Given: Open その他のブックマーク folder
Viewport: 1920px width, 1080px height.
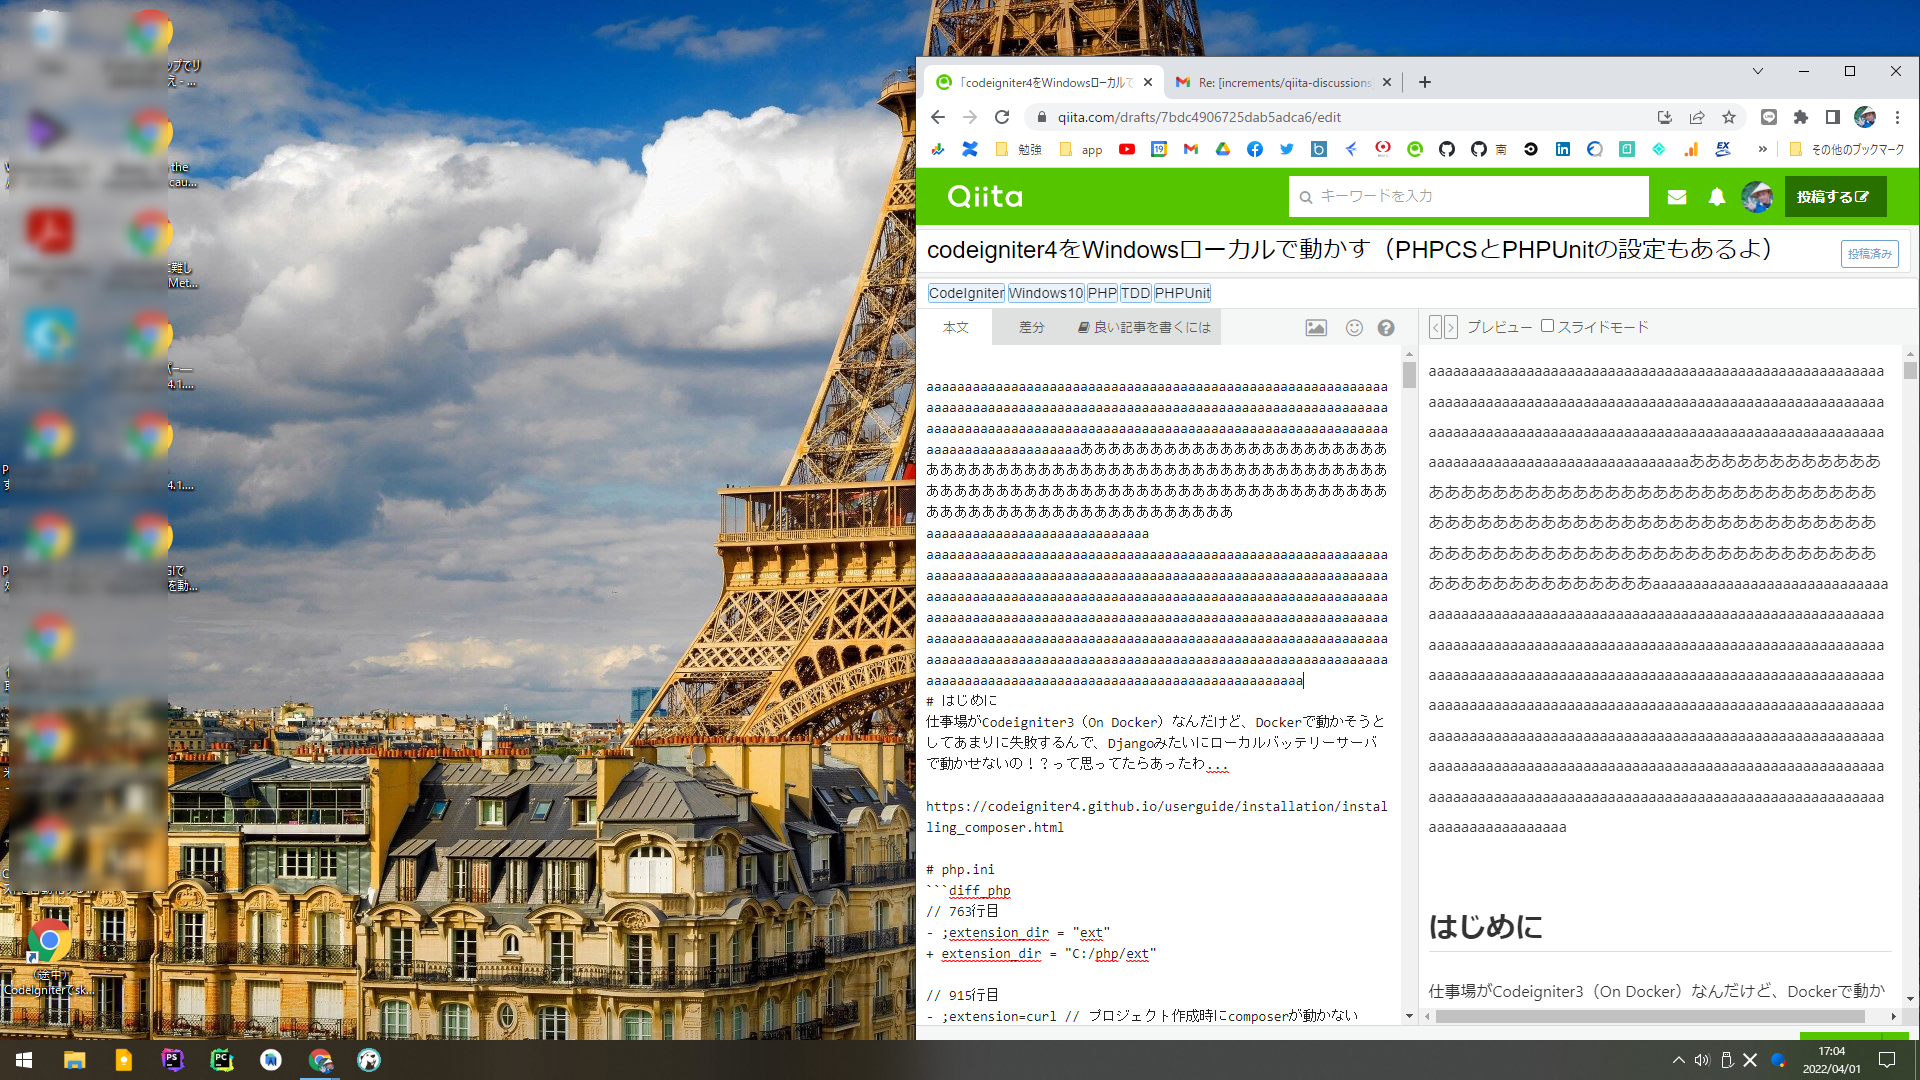Looking at the screenshot, I should tap(1847, 149).
